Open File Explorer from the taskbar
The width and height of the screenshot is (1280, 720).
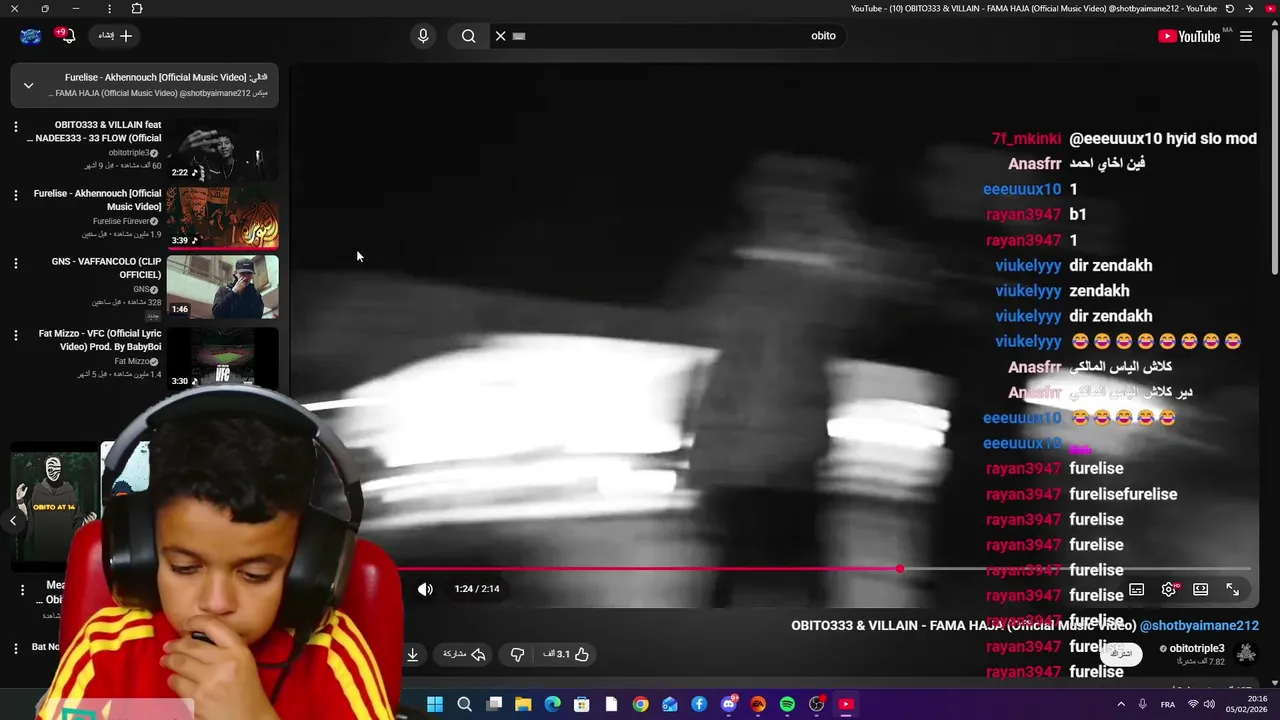(x=523, y=704)
